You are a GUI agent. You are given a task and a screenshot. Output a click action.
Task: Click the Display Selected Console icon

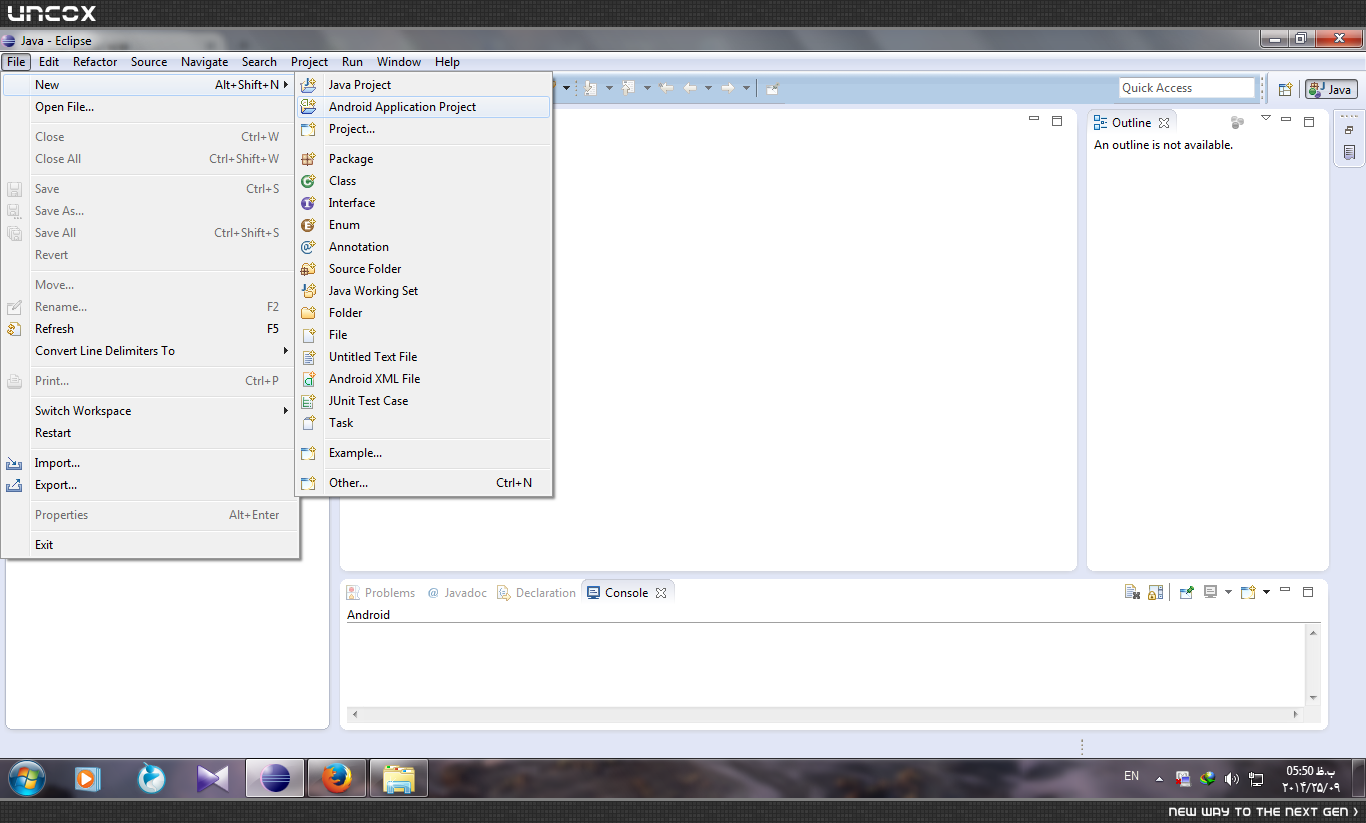[x=1210, y=592]
